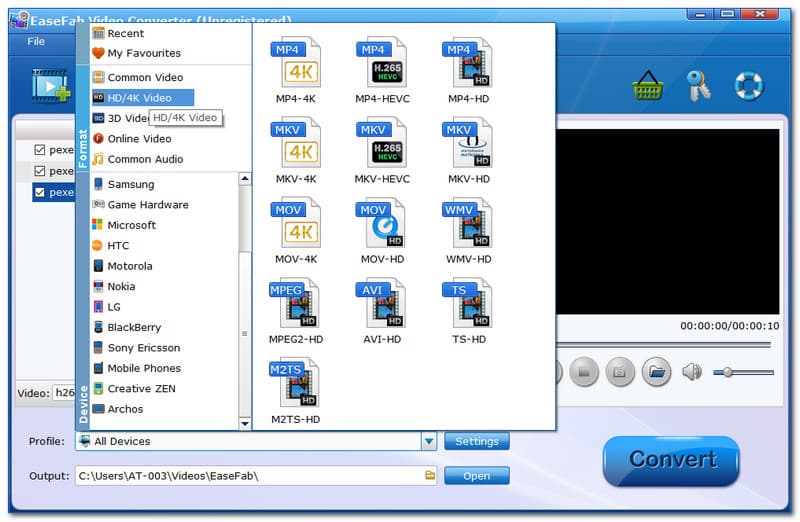Viewport: 800px width, 522px height.
Task: Click the video playback progress bar
Action: point(663,345)
